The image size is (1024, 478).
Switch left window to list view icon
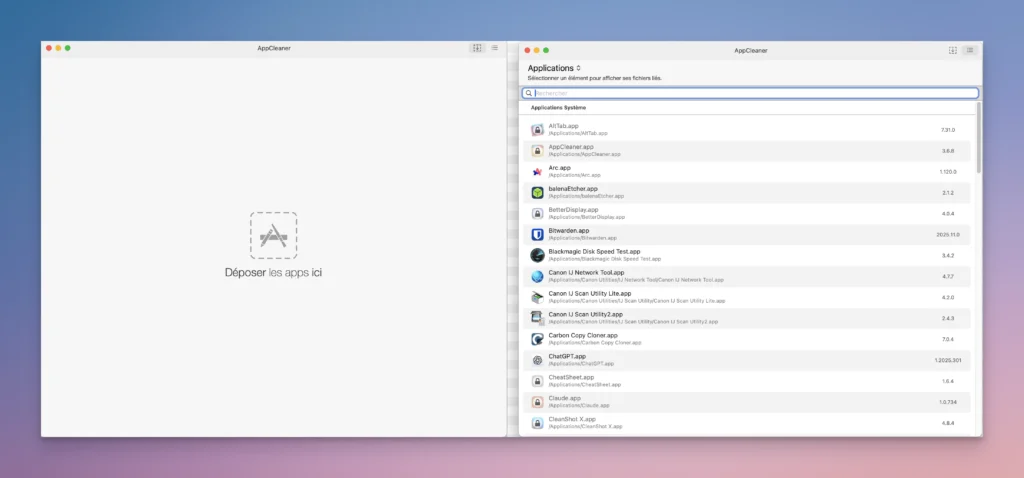(494, 48)
